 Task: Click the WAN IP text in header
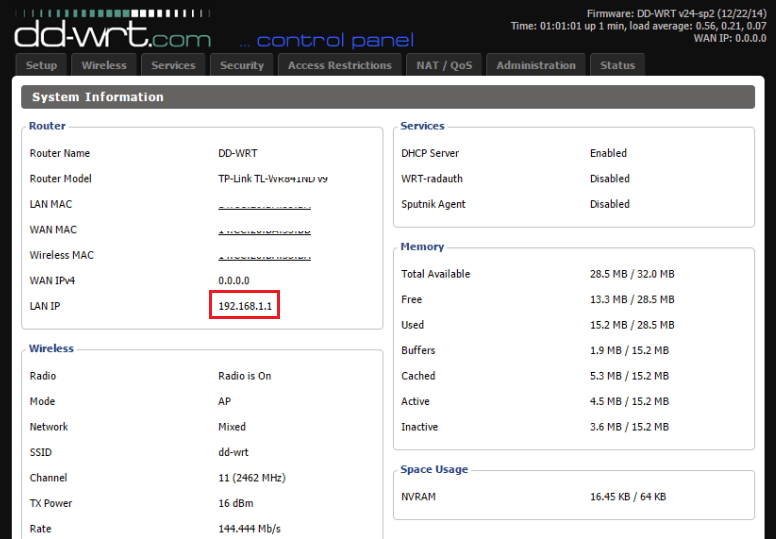(729, 39)
